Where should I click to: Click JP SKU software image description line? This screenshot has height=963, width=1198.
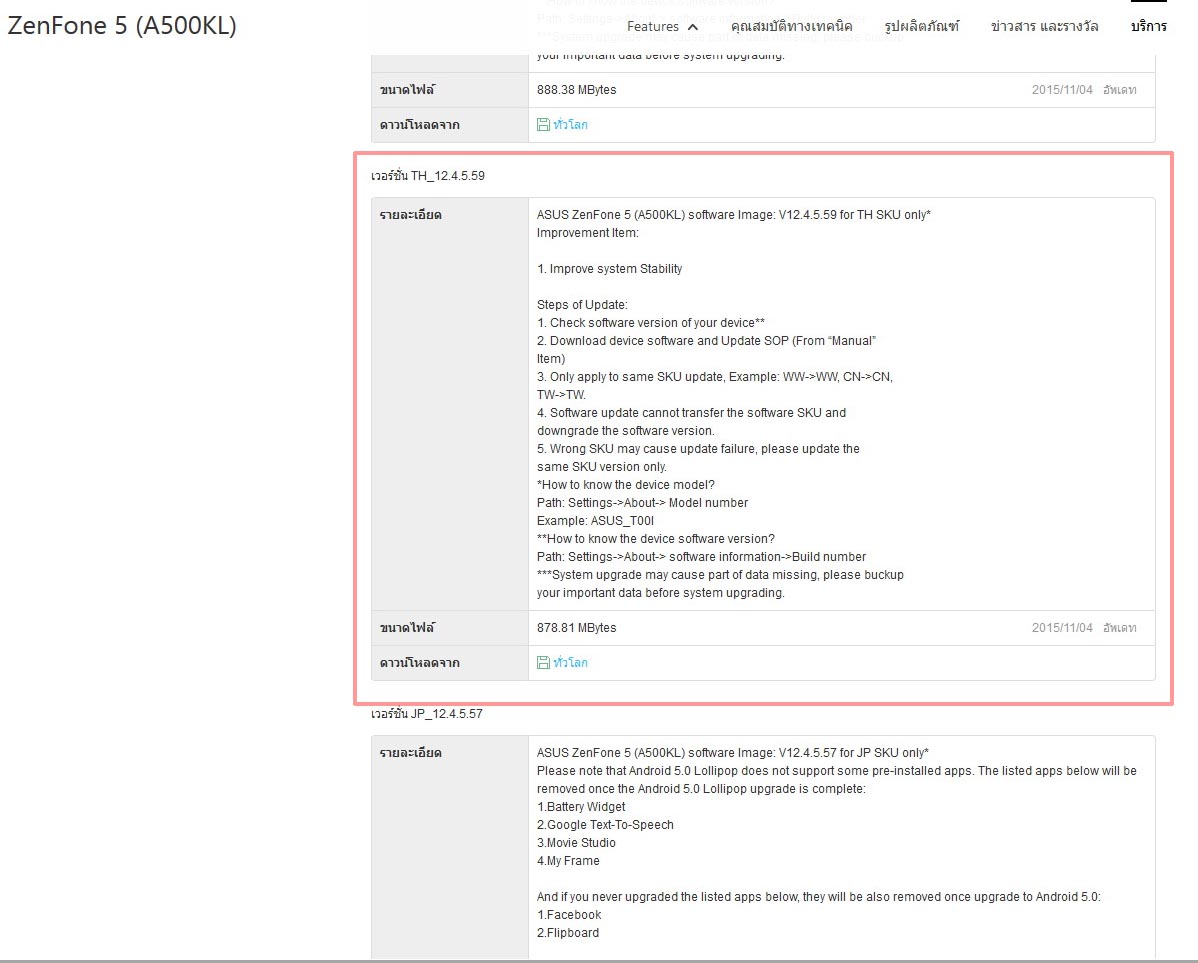coord(733,753)
